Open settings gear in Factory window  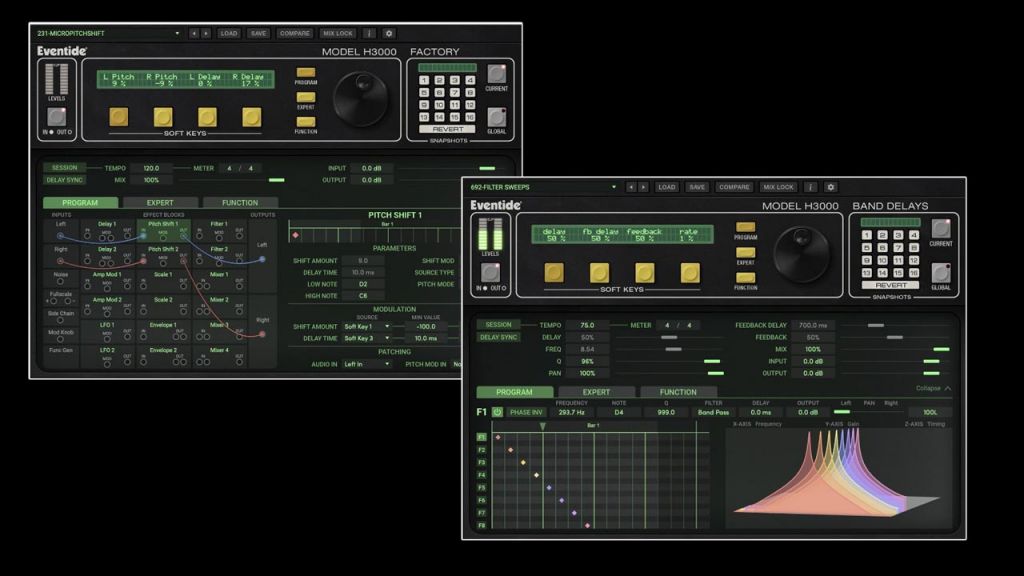coord(389,33)
